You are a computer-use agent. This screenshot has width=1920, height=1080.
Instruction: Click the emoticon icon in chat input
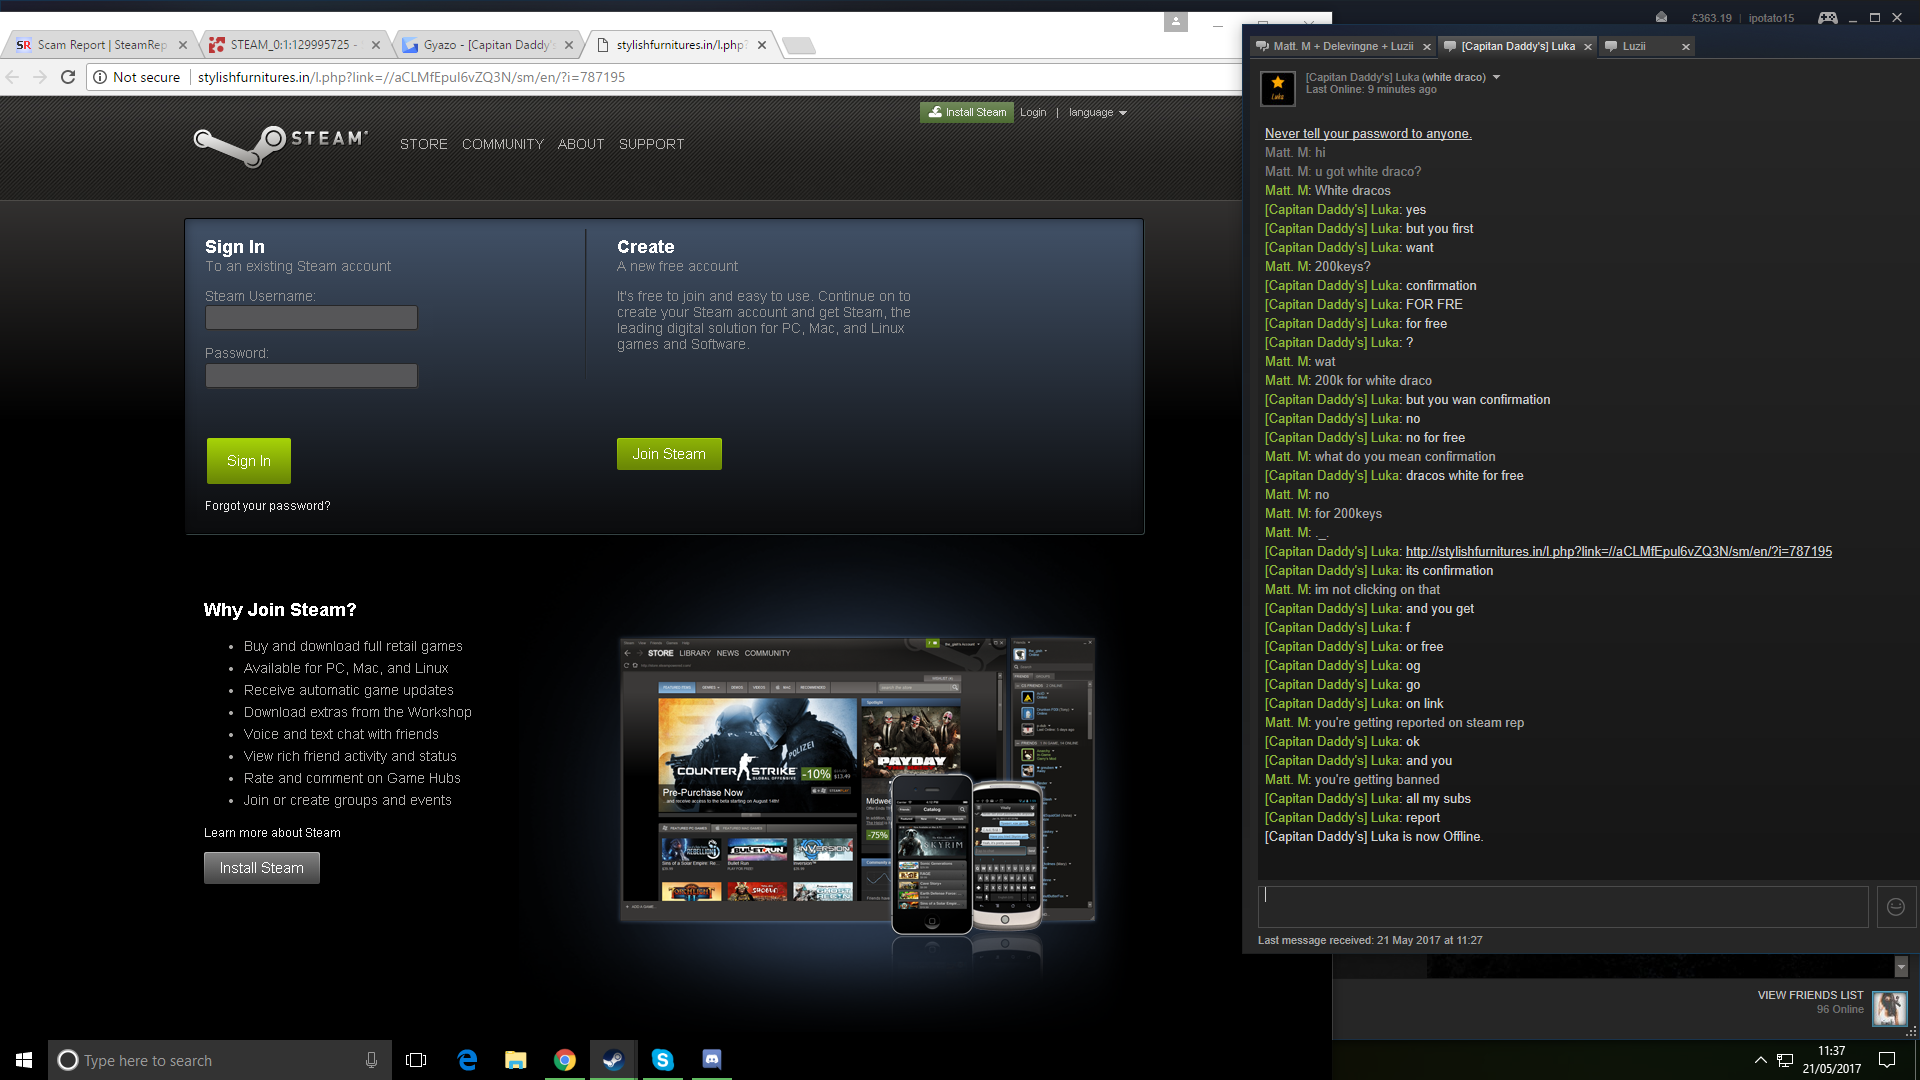(x=1895, y=907)
